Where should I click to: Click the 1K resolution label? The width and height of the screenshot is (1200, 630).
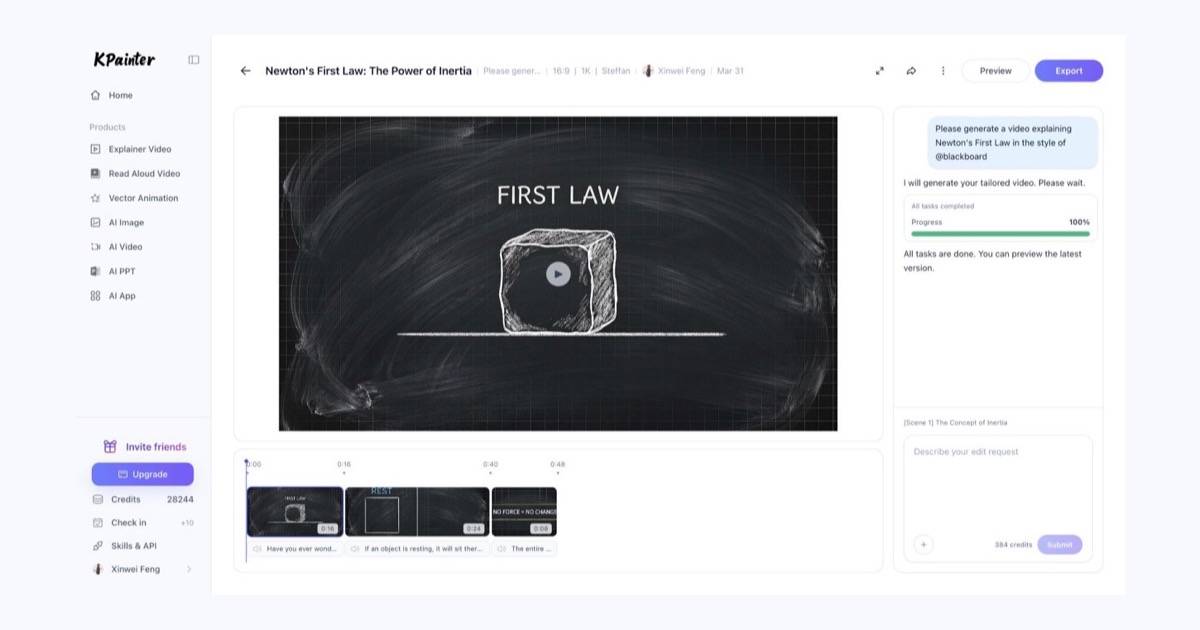(x=586, y=71)
